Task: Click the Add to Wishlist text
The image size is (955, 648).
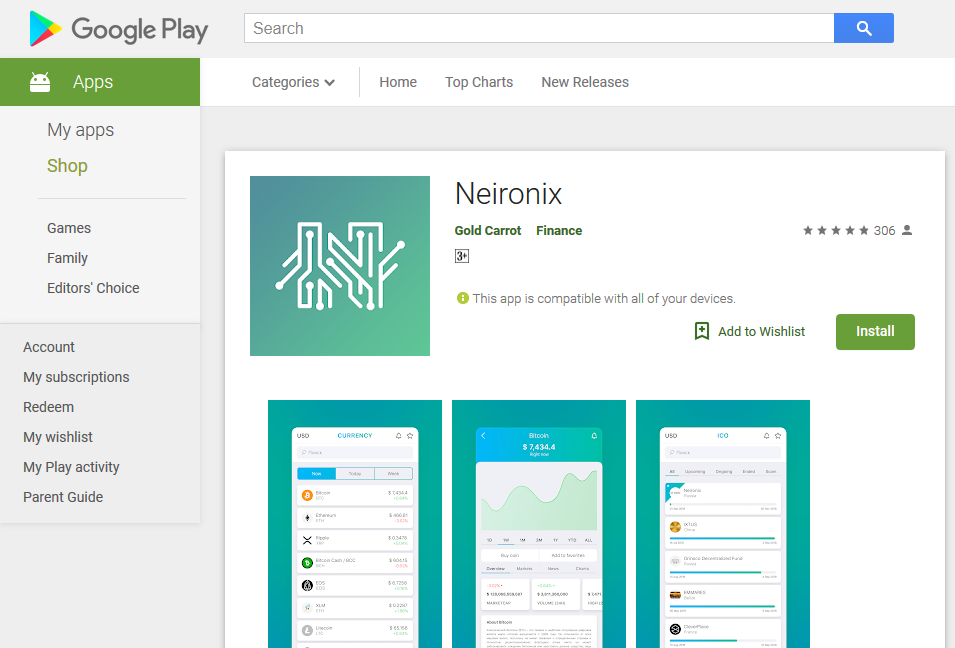Action: (x=761, y=331)
